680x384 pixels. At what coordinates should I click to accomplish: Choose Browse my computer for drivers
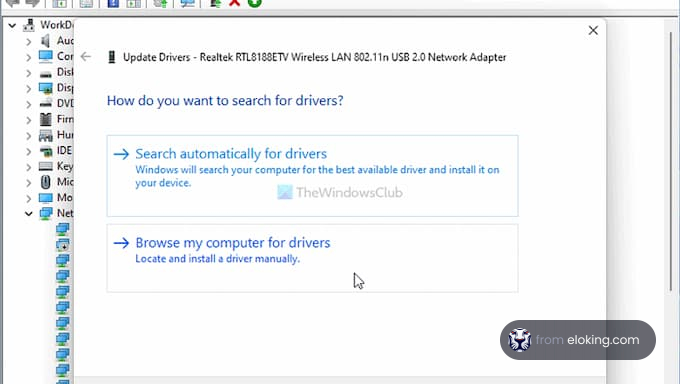point(312,258)
